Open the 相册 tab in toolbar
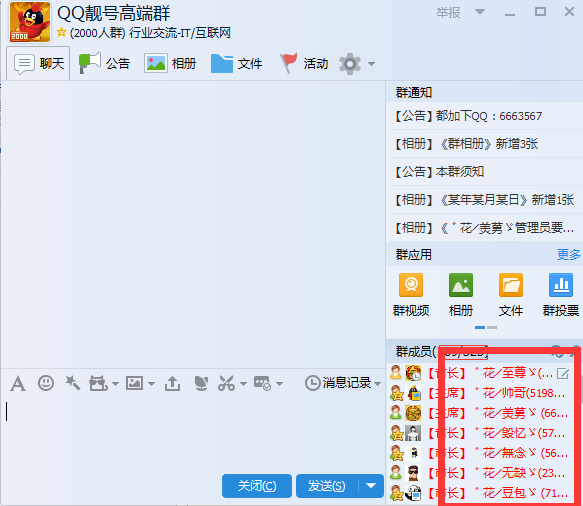 [170, 63]
